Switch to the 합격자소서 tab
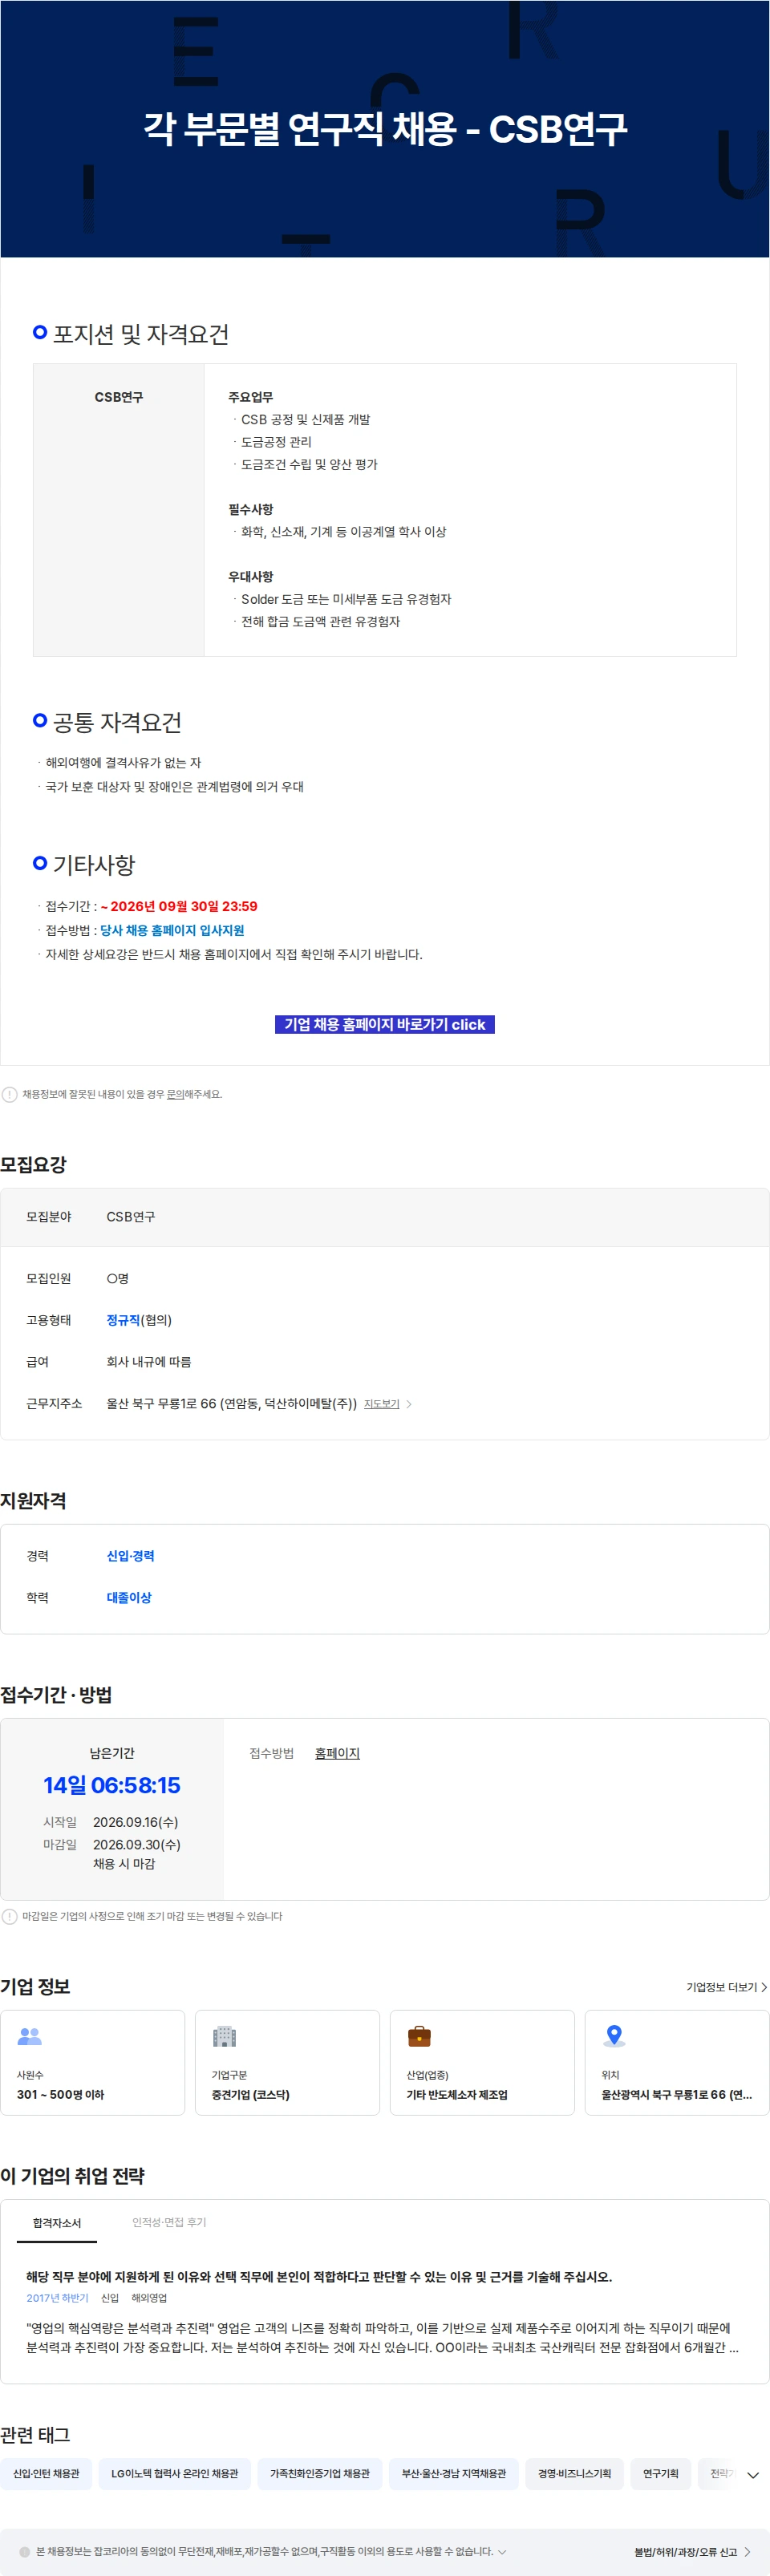770x2576 pixels. click(x=57, y=2222)
